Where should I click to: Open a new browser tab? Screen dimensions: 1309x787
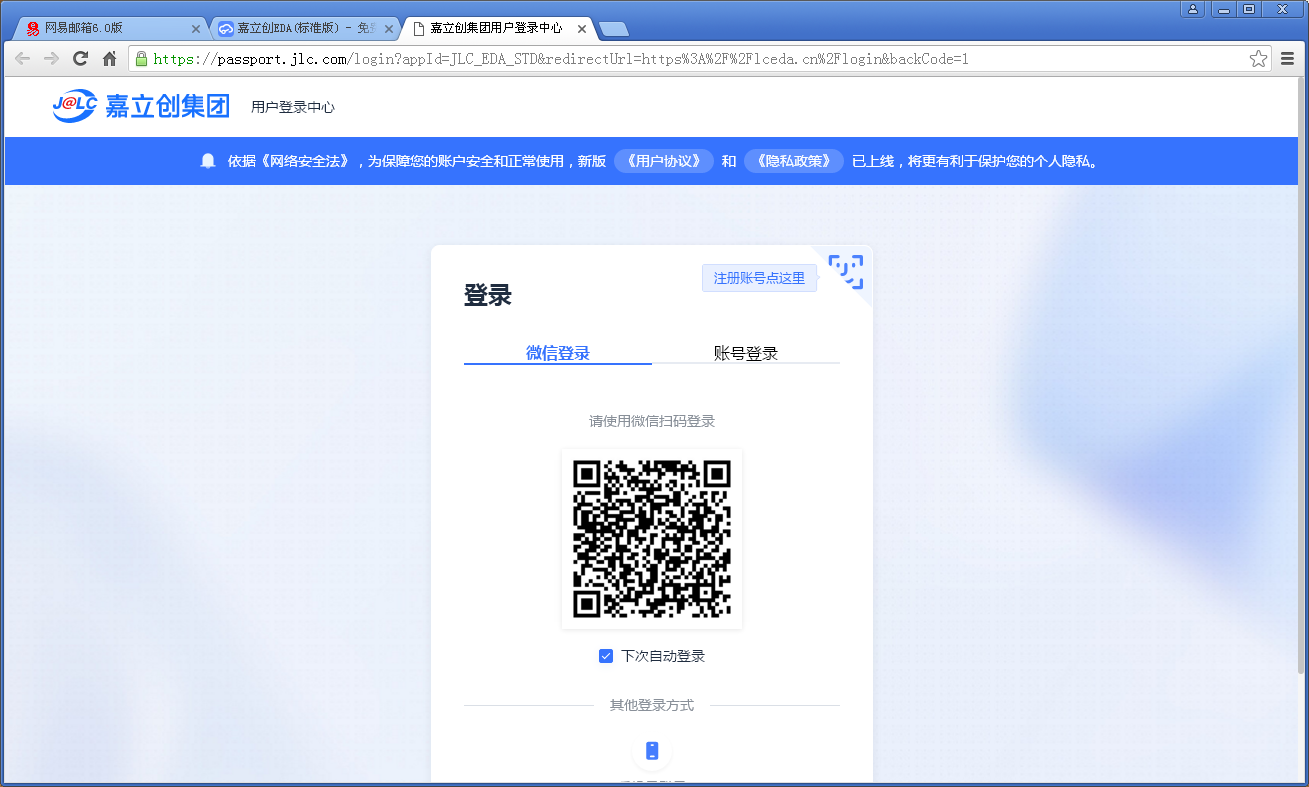point(613,29)
